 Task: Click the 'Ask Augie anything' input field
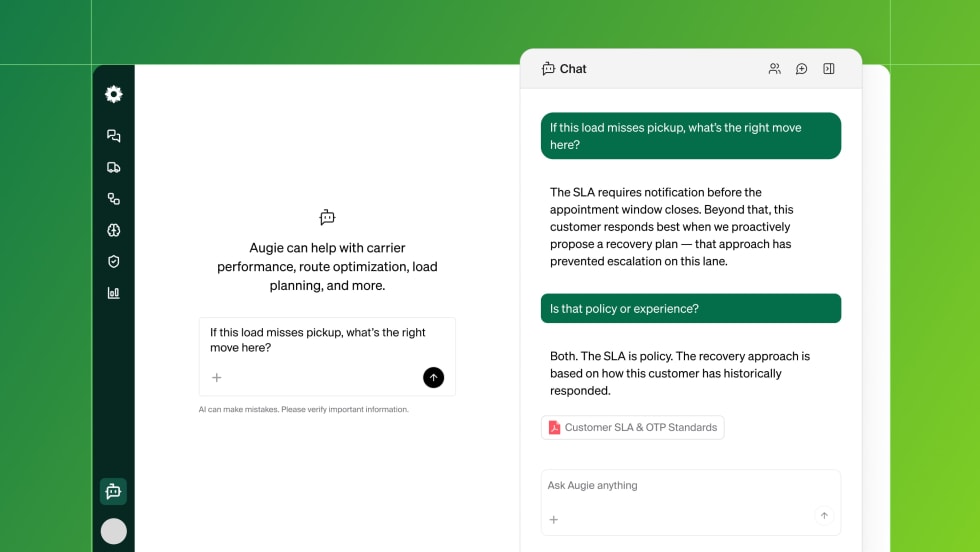[690, 486]
